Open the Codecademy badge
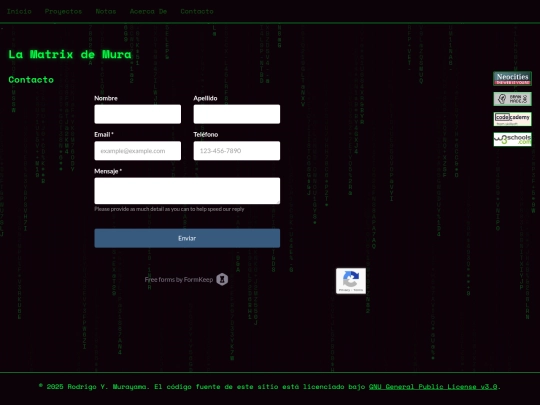Viewport: 540px width, 405px height. coord(512,119)
